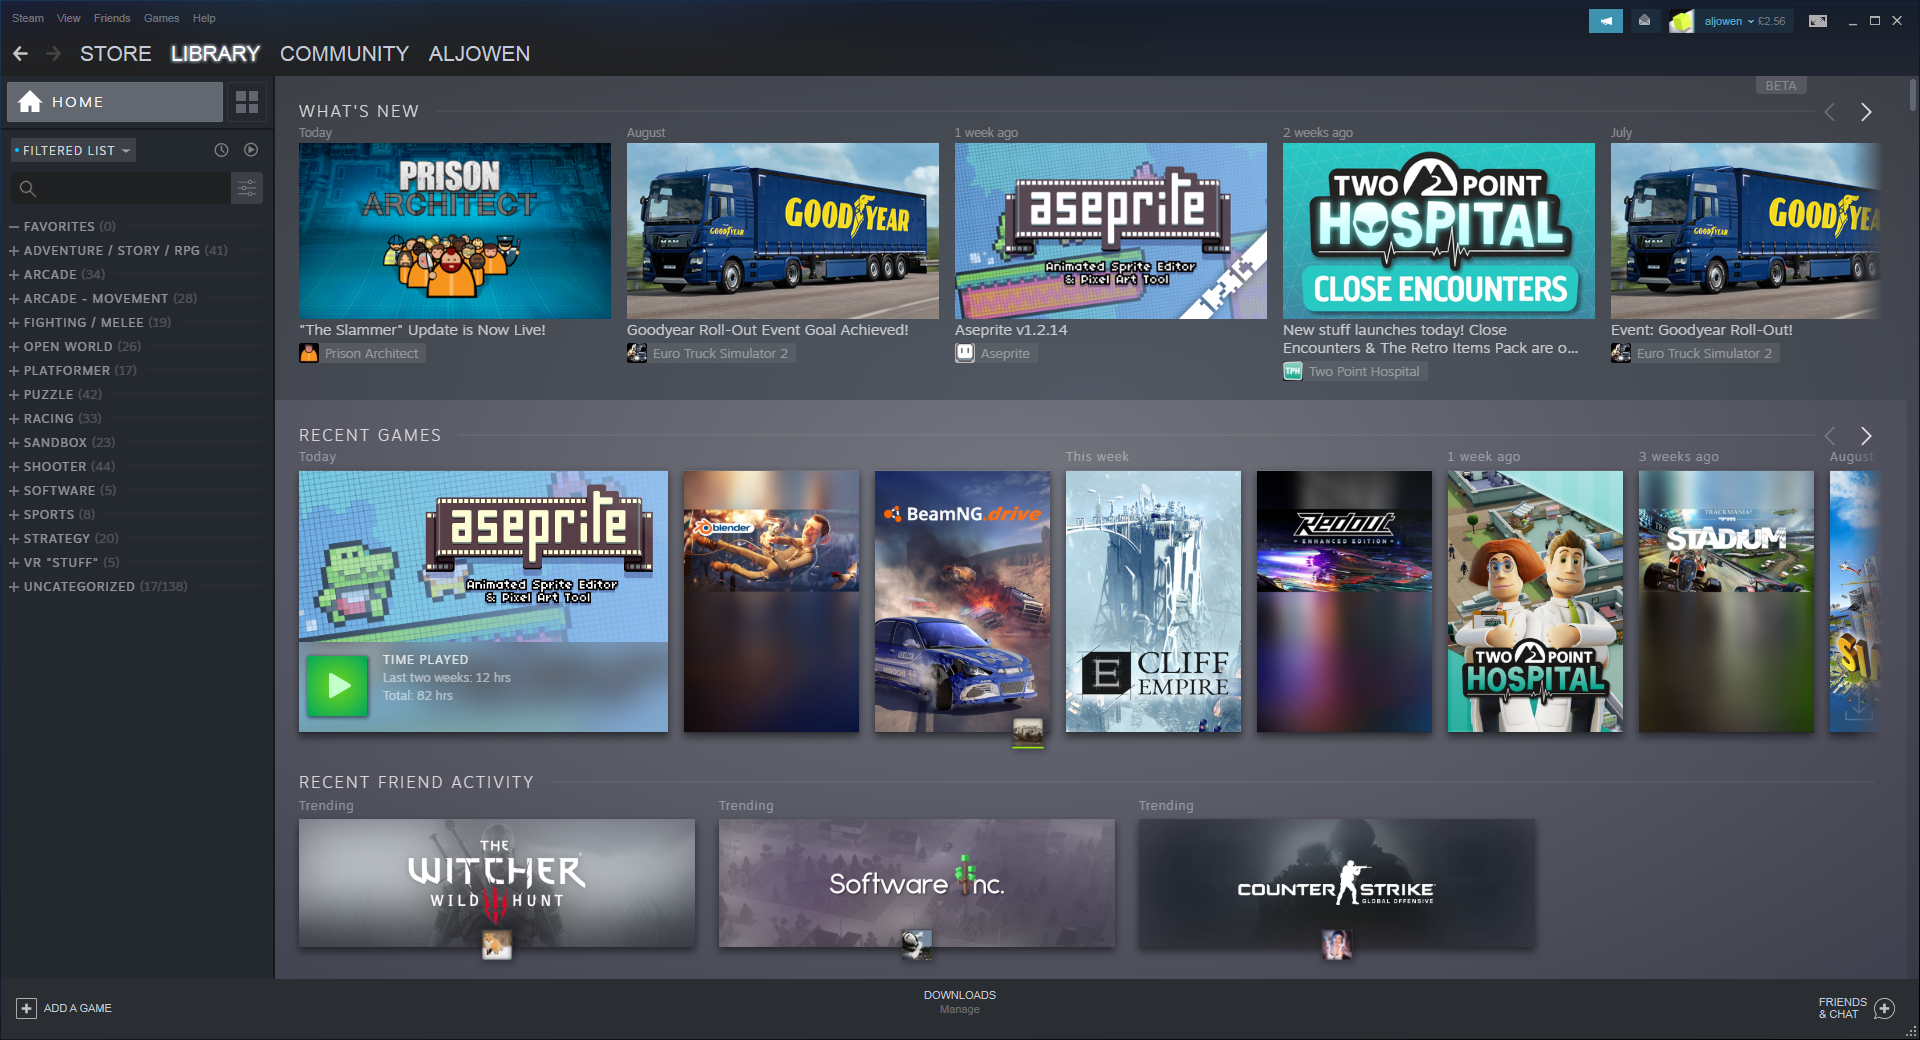Viewport: 1920px width, 1040px height.
Task: Switch to the collections grid view
Action: (x=247, y=102)
